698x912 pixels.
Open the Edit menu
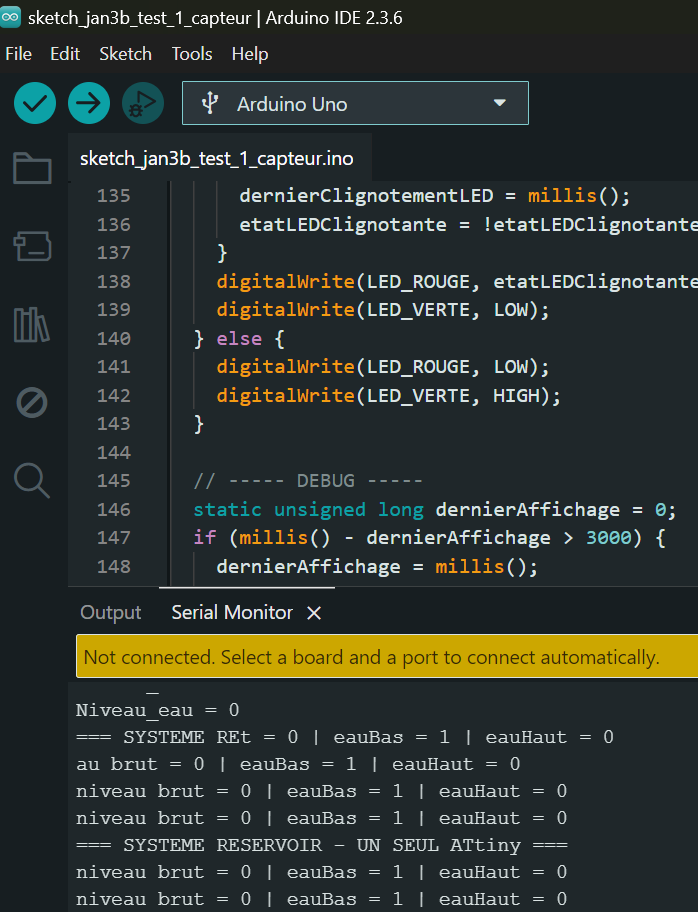click(65, 54)
